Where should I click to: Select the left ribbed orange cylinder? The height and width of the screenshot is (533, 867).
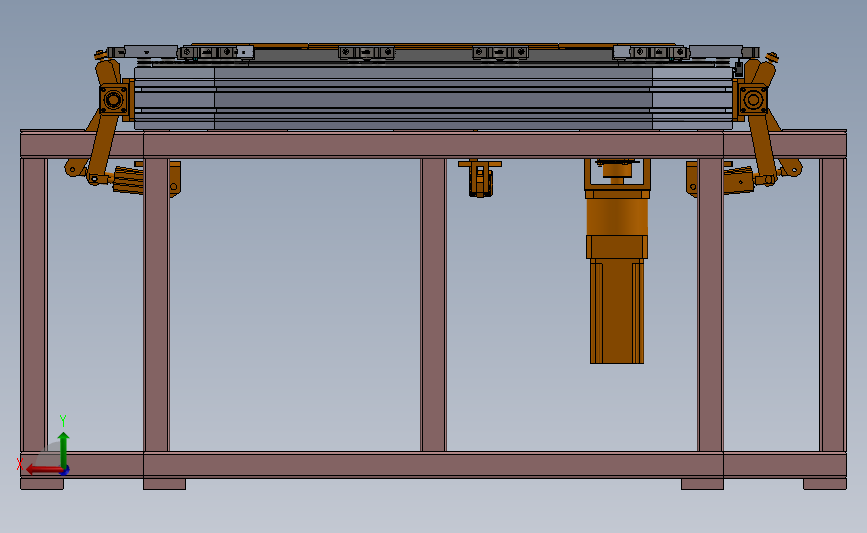[x=128, y=180]
